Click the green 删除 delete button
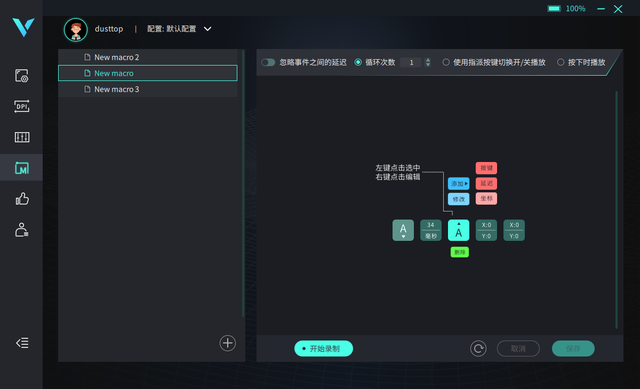The image size is (640, 389). (460, 252)
